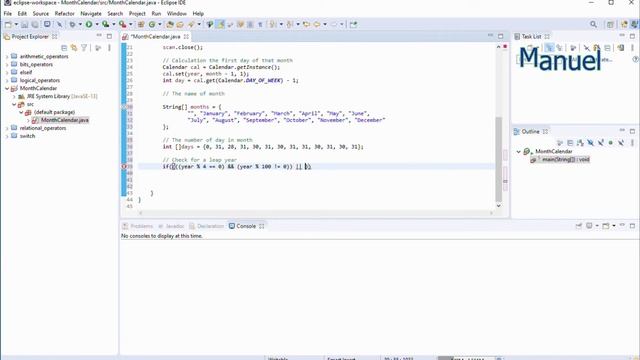Select the relational_operators project

click(43, 128)
